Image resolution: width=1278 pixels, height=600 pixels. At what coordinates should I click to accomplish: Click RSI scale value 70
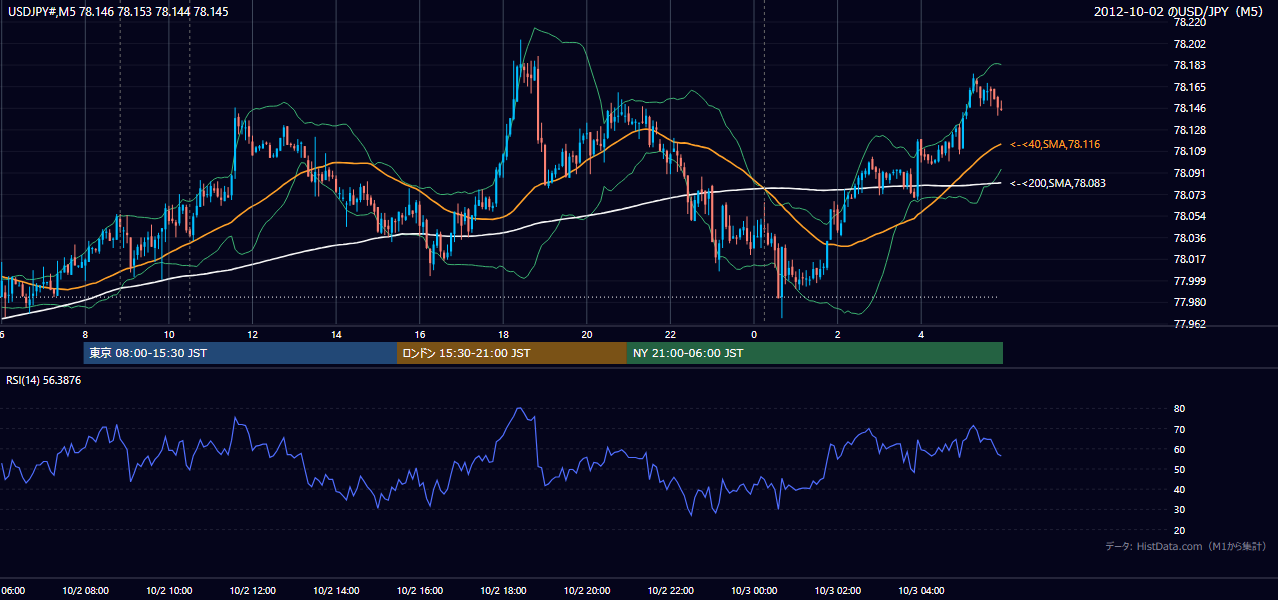pyautogui.click(x=1179, y=429)
